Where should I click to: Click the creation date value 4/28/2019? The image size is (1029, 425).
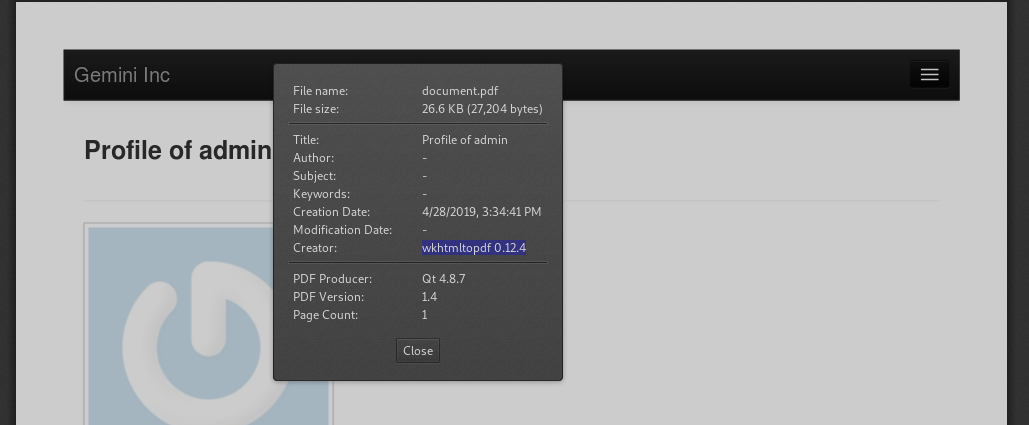coord(482,212)
